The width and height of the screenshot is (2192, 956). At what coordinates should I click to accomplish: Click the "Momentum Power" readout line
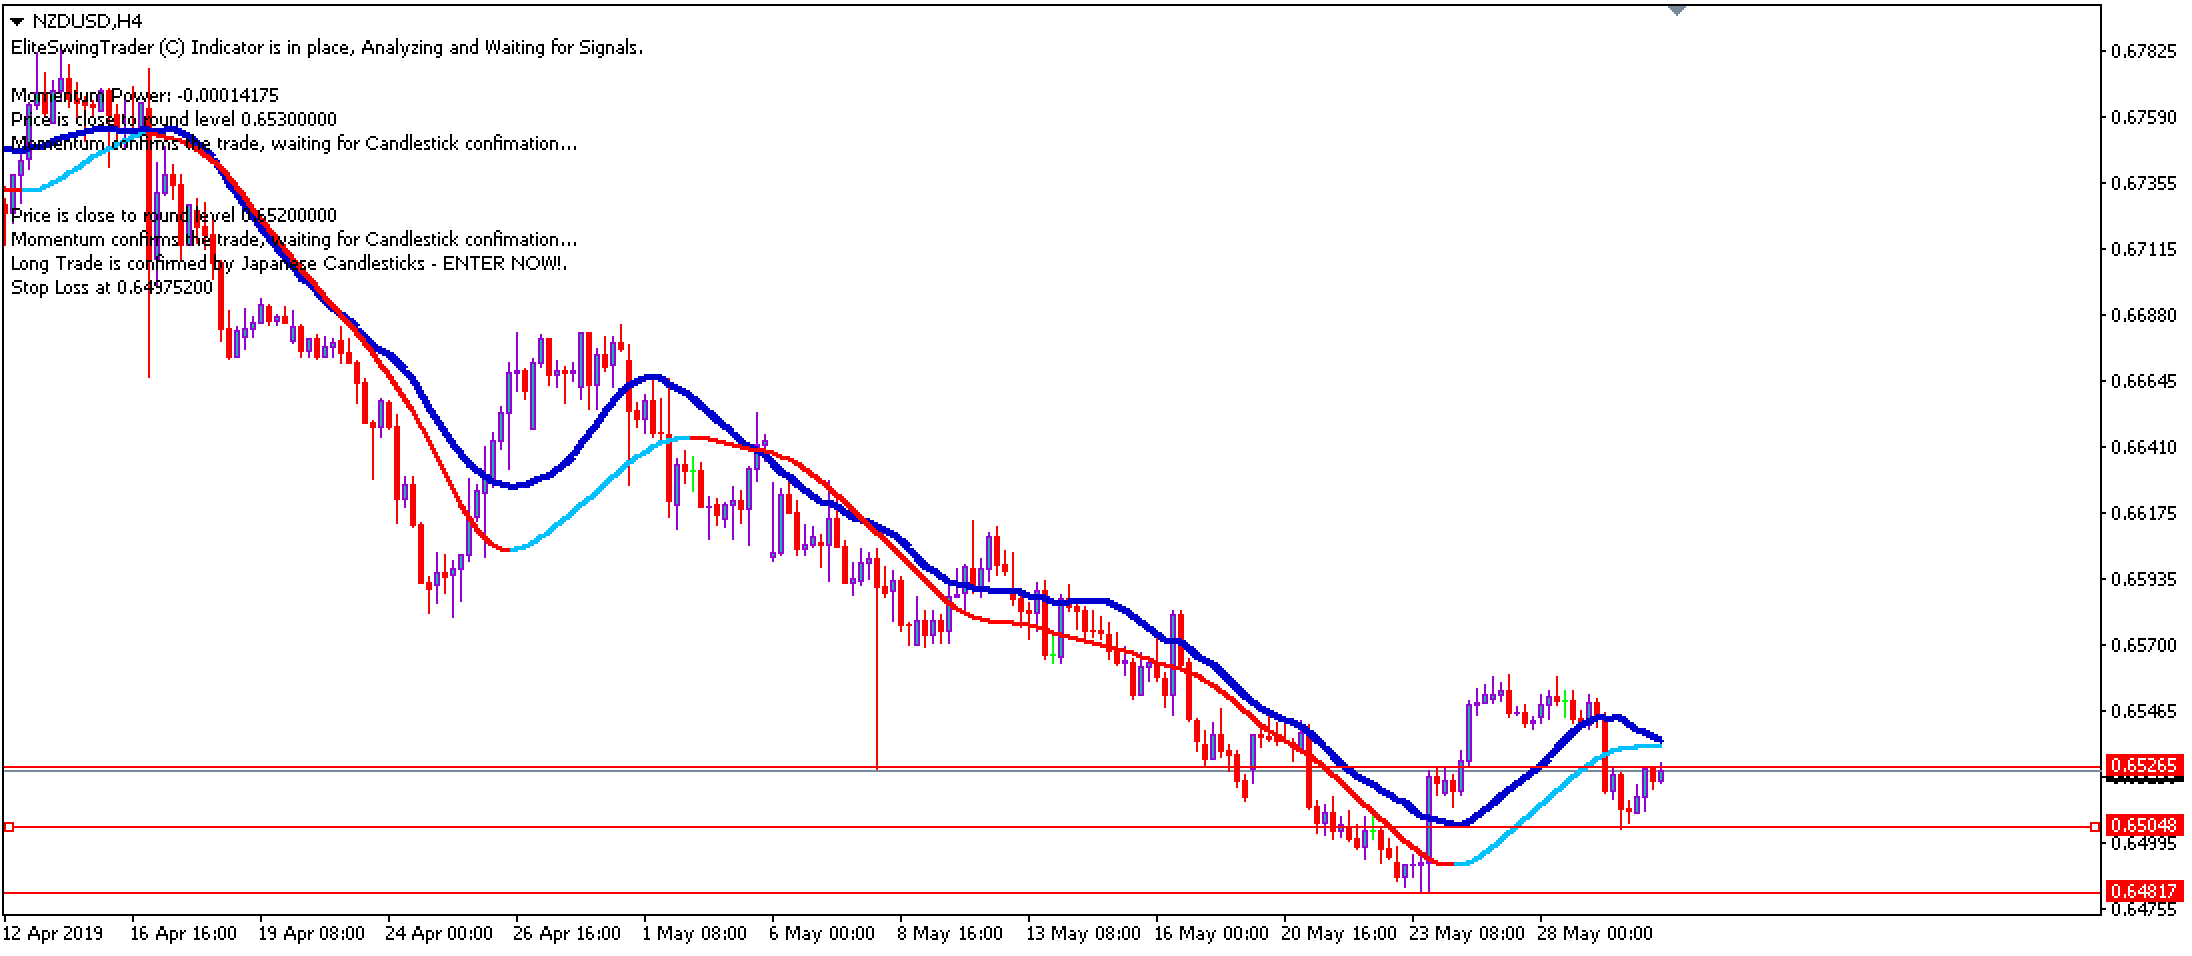point(143,96)
